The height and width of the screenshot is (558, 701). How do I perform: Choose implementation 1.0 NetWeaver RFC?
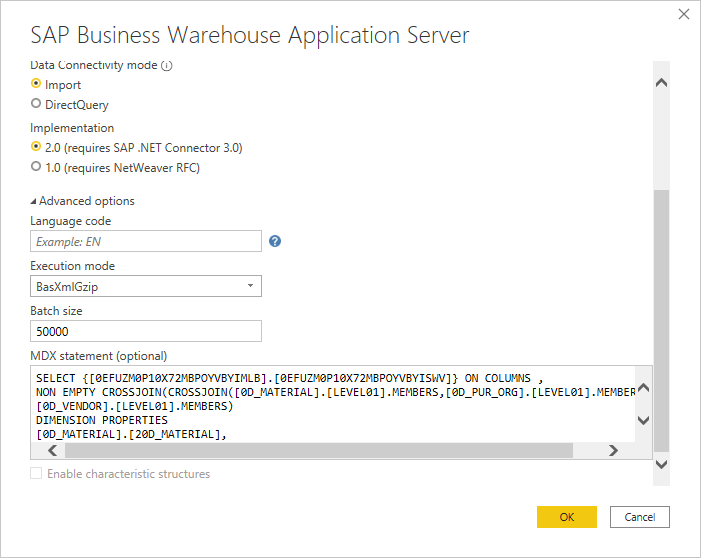[36, 167]
